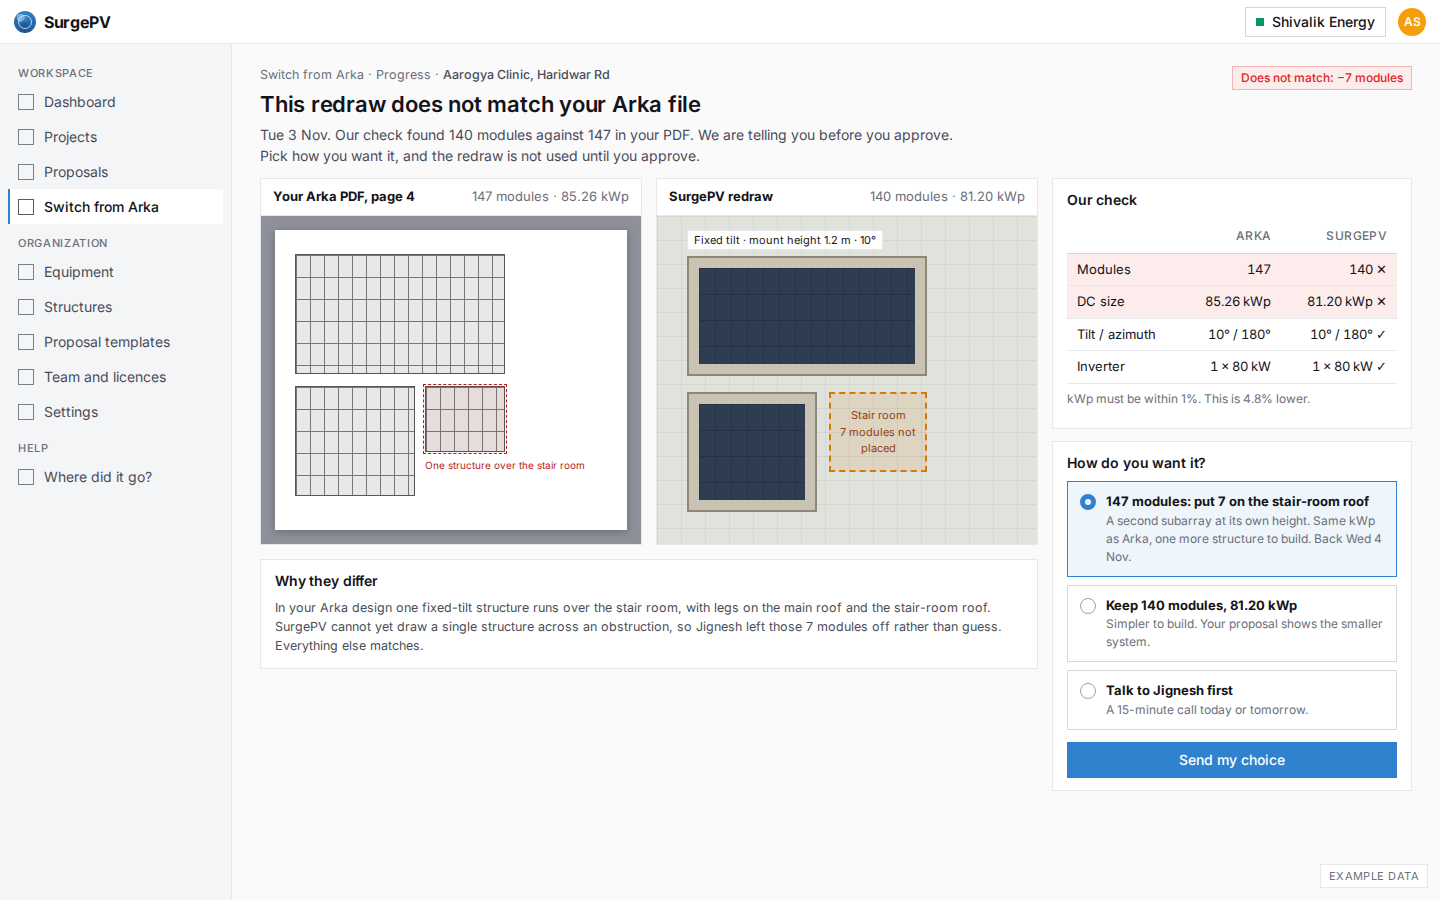
Task: Click the Dashboard sidebar icon
Action: tap(26, 102)
